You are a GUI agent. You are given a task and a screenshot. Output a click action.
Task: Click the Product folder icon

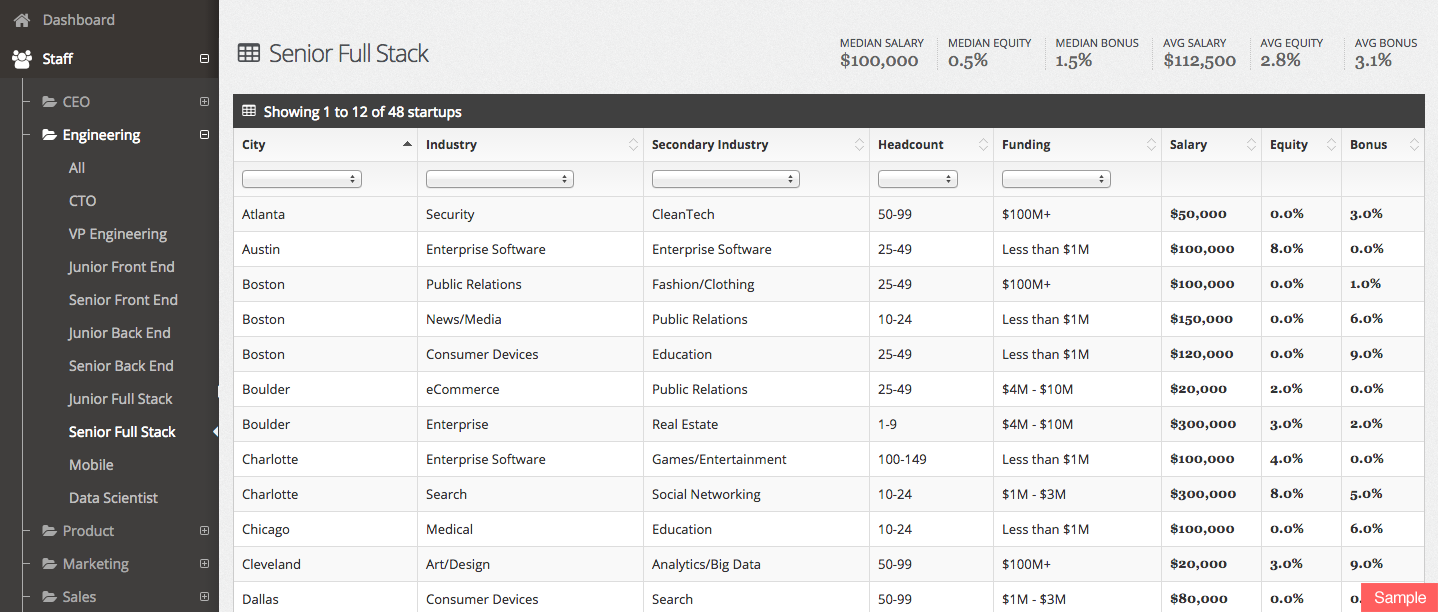[x=49, y=531]
